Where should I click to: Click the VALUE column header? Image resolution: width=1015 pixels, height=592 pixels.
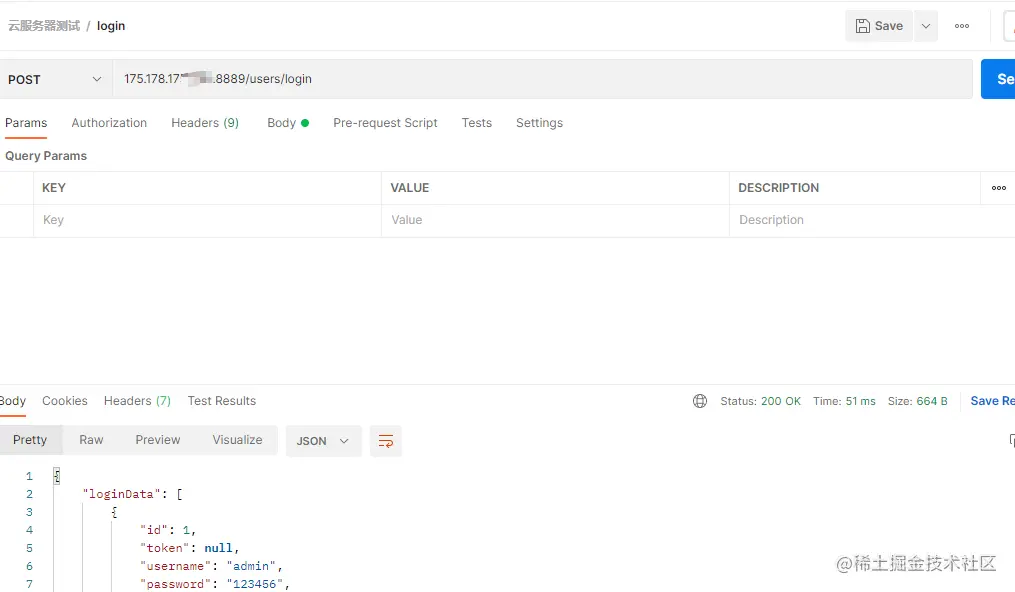tap(410, 188)
